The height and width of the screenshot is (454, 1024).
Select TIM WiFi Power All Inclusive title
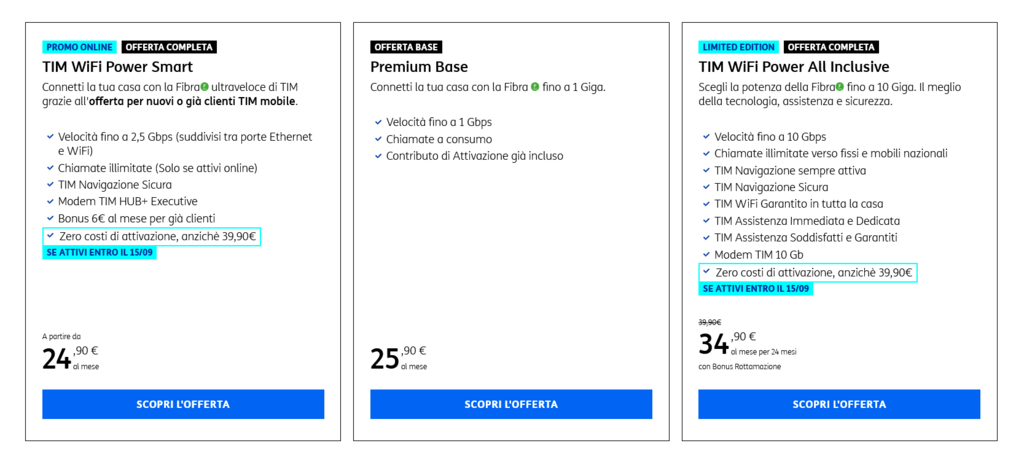pyautogui.click(x=793, y=67)
